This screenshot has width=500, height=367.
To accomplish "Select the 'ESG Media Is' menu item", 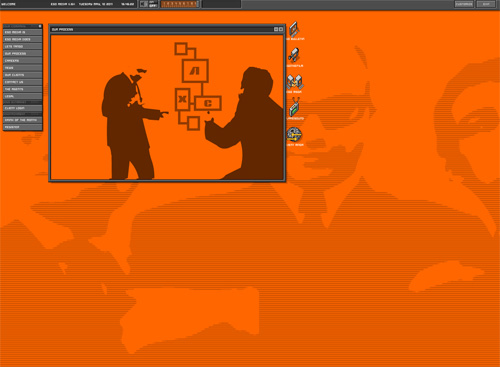I will click(23, 32).
